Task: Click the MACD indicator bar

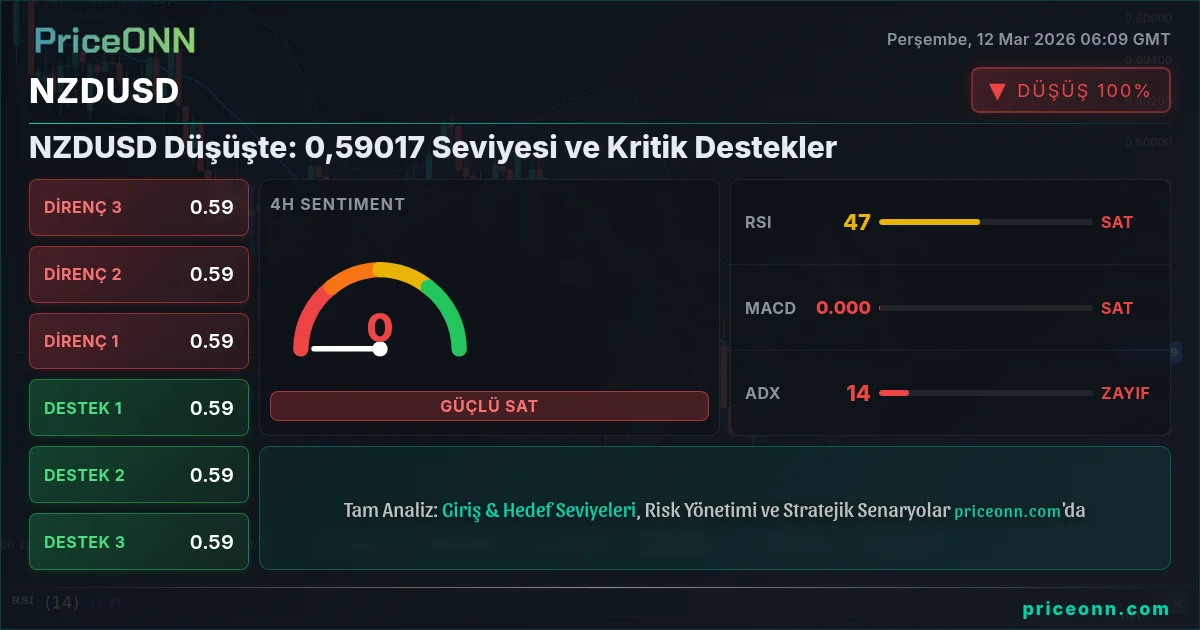Action: click(x=985, y=308)
